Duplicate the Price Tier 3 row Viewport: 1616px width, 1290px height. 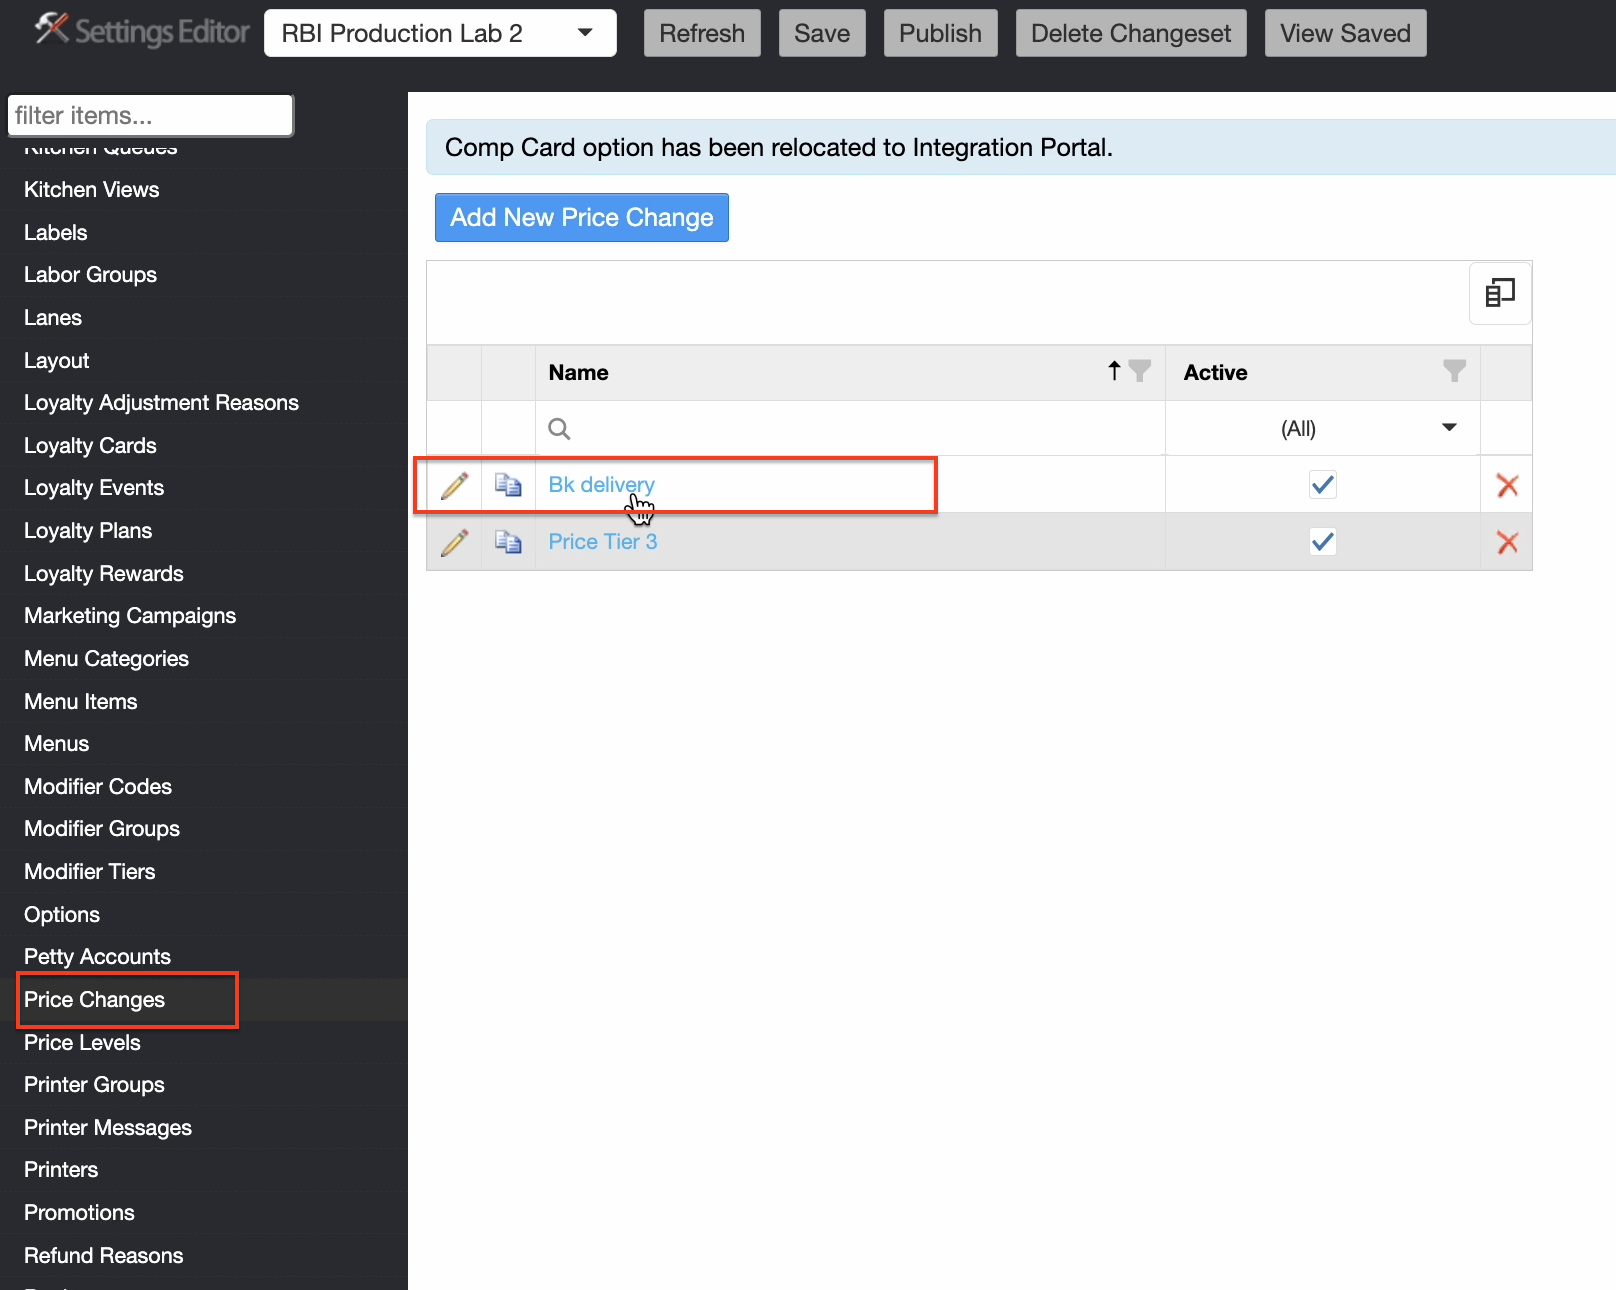(508, 542)
